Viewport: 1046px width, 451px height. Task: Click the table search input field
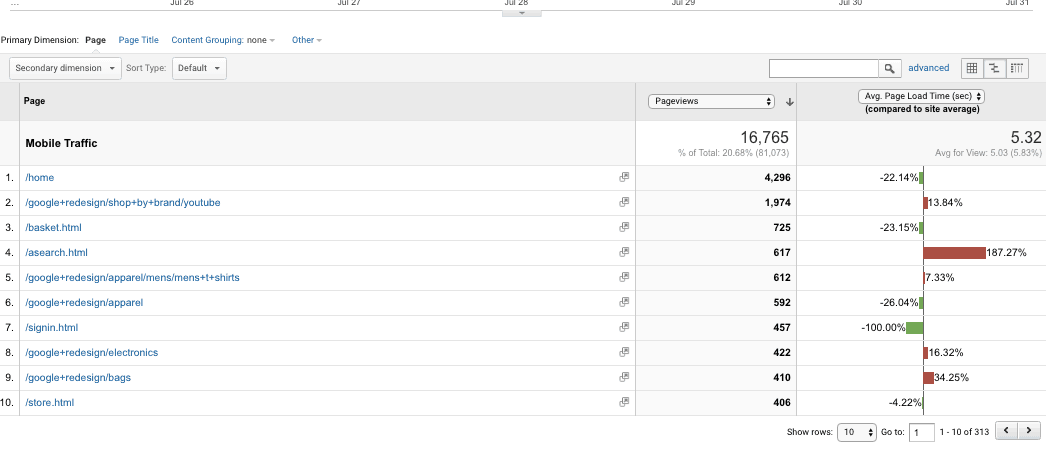(x=823, y=68)
